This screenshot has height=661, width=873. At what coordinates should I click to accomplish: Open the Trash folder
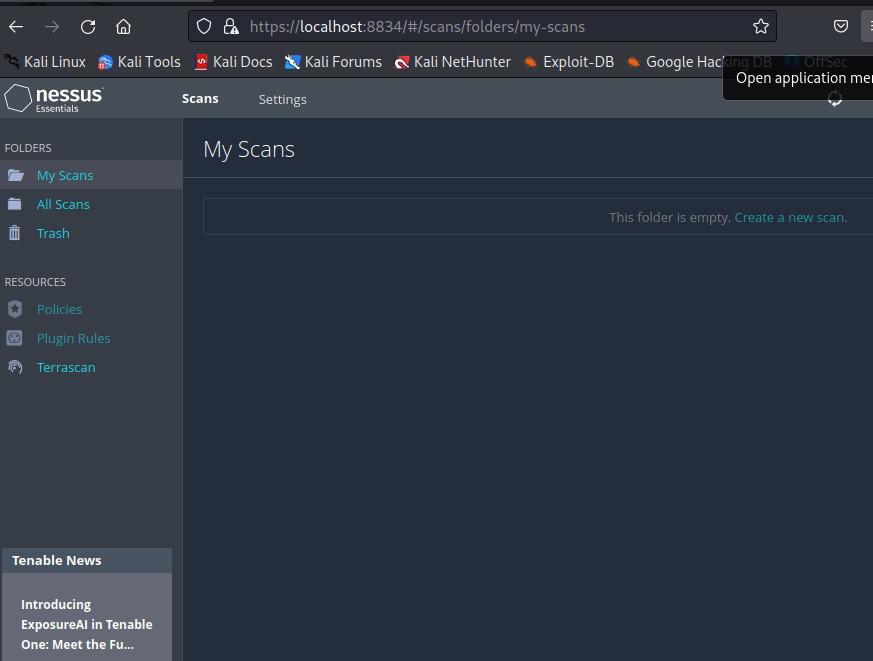(53, 233)
